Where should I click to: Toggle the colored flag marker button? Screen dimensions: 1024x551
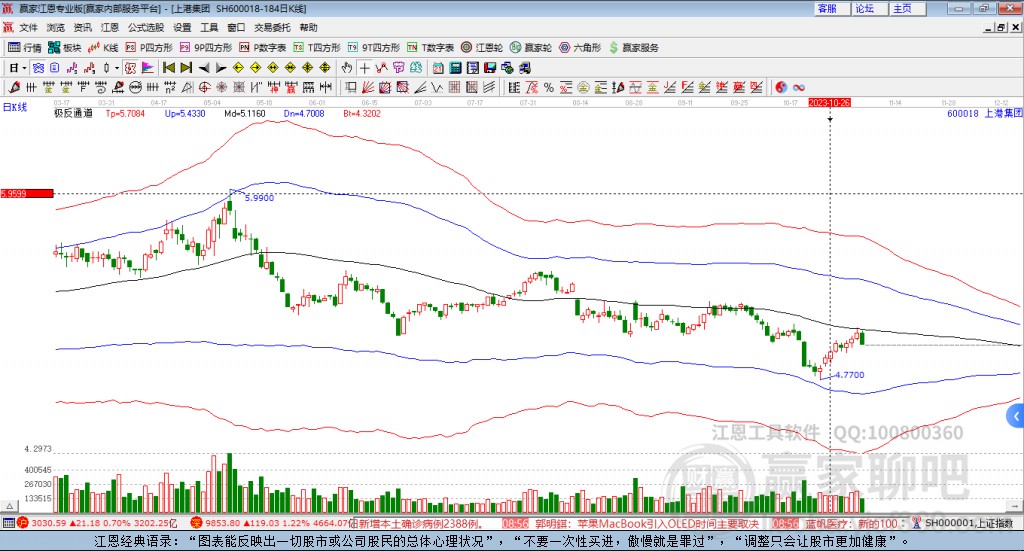point(148,68)
